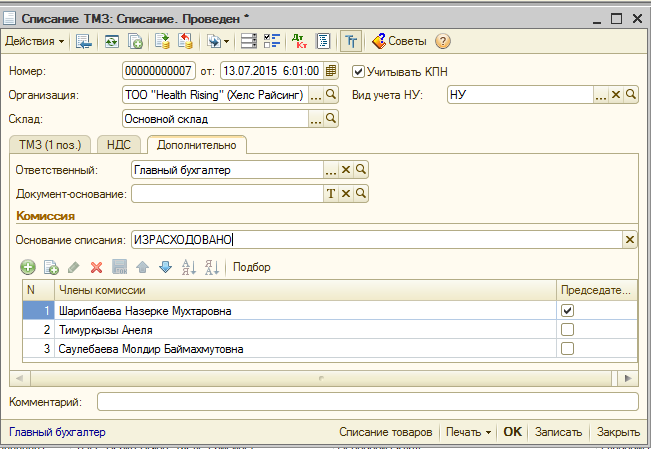This screenshot has width=651, height=449.
Task: Clear the Ответственный field
Action: click(345, 170)
